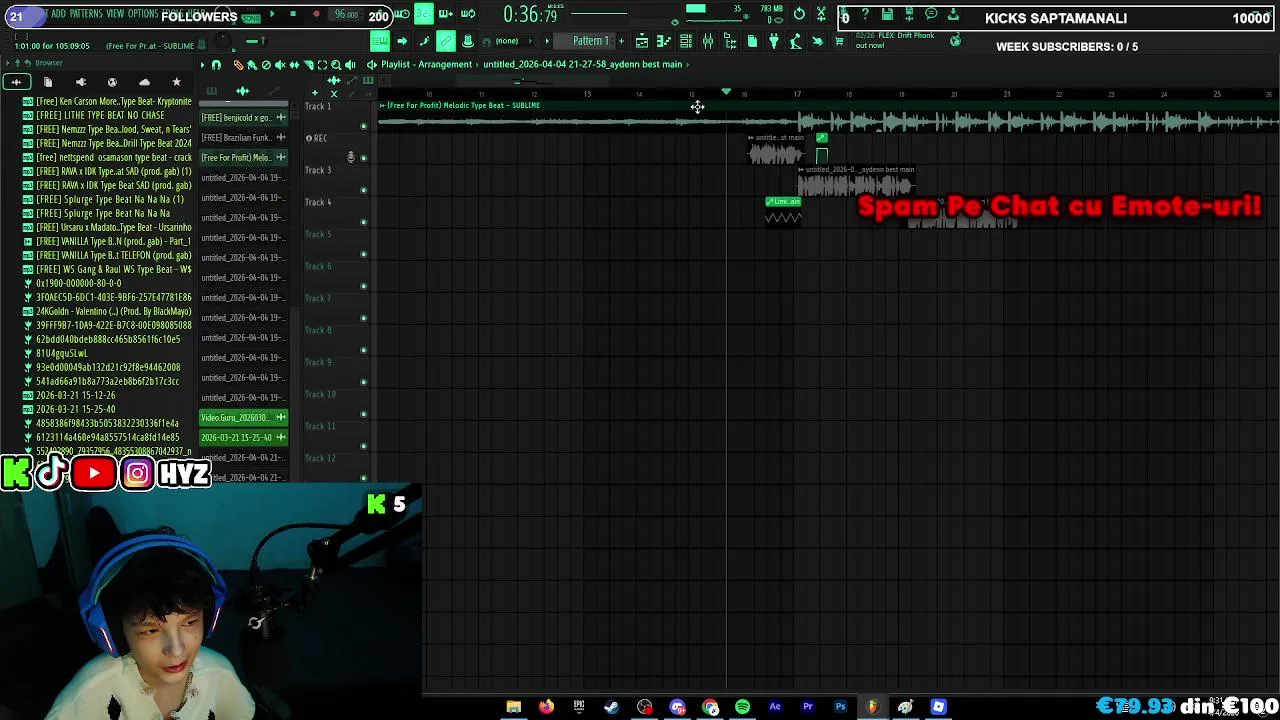Mute Track 6 using its green dot

click(x=363, y=286)
